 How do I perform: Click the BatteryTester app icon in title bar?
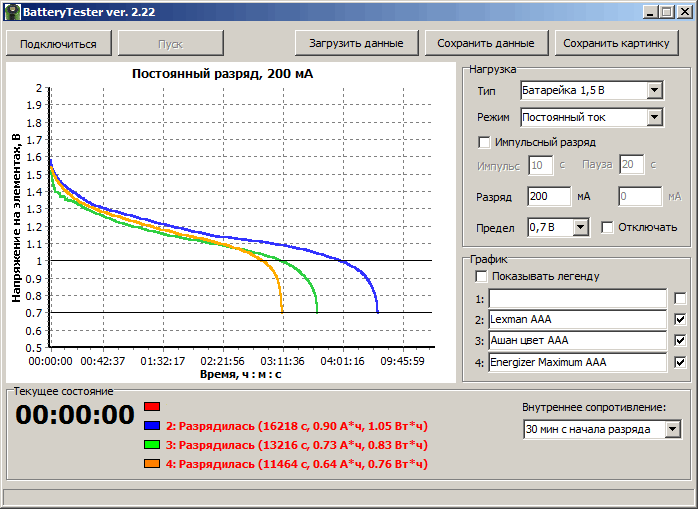tap(11, 11)
